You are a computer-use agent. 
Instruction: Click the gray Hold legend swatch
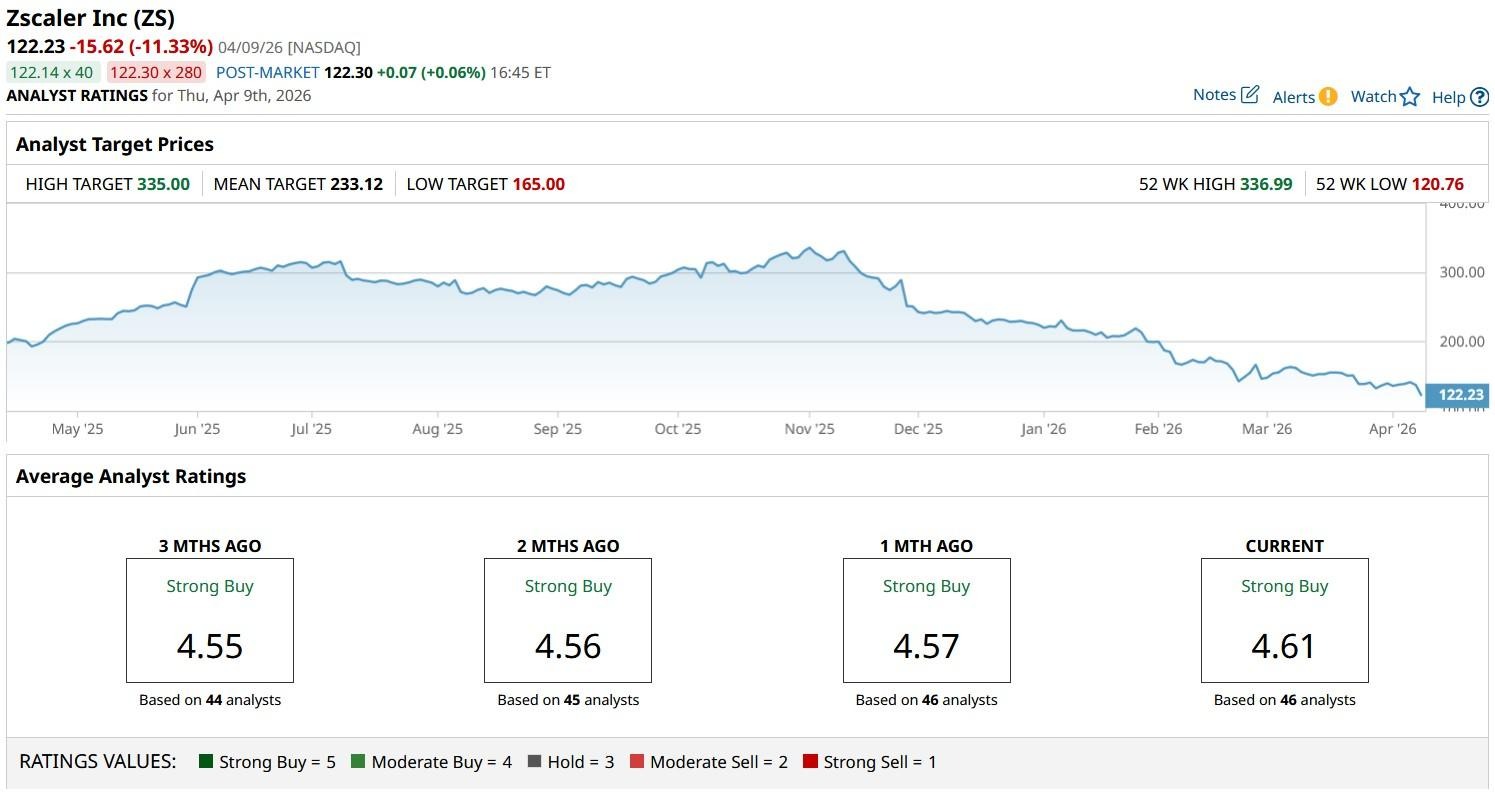tap(534, 761)
